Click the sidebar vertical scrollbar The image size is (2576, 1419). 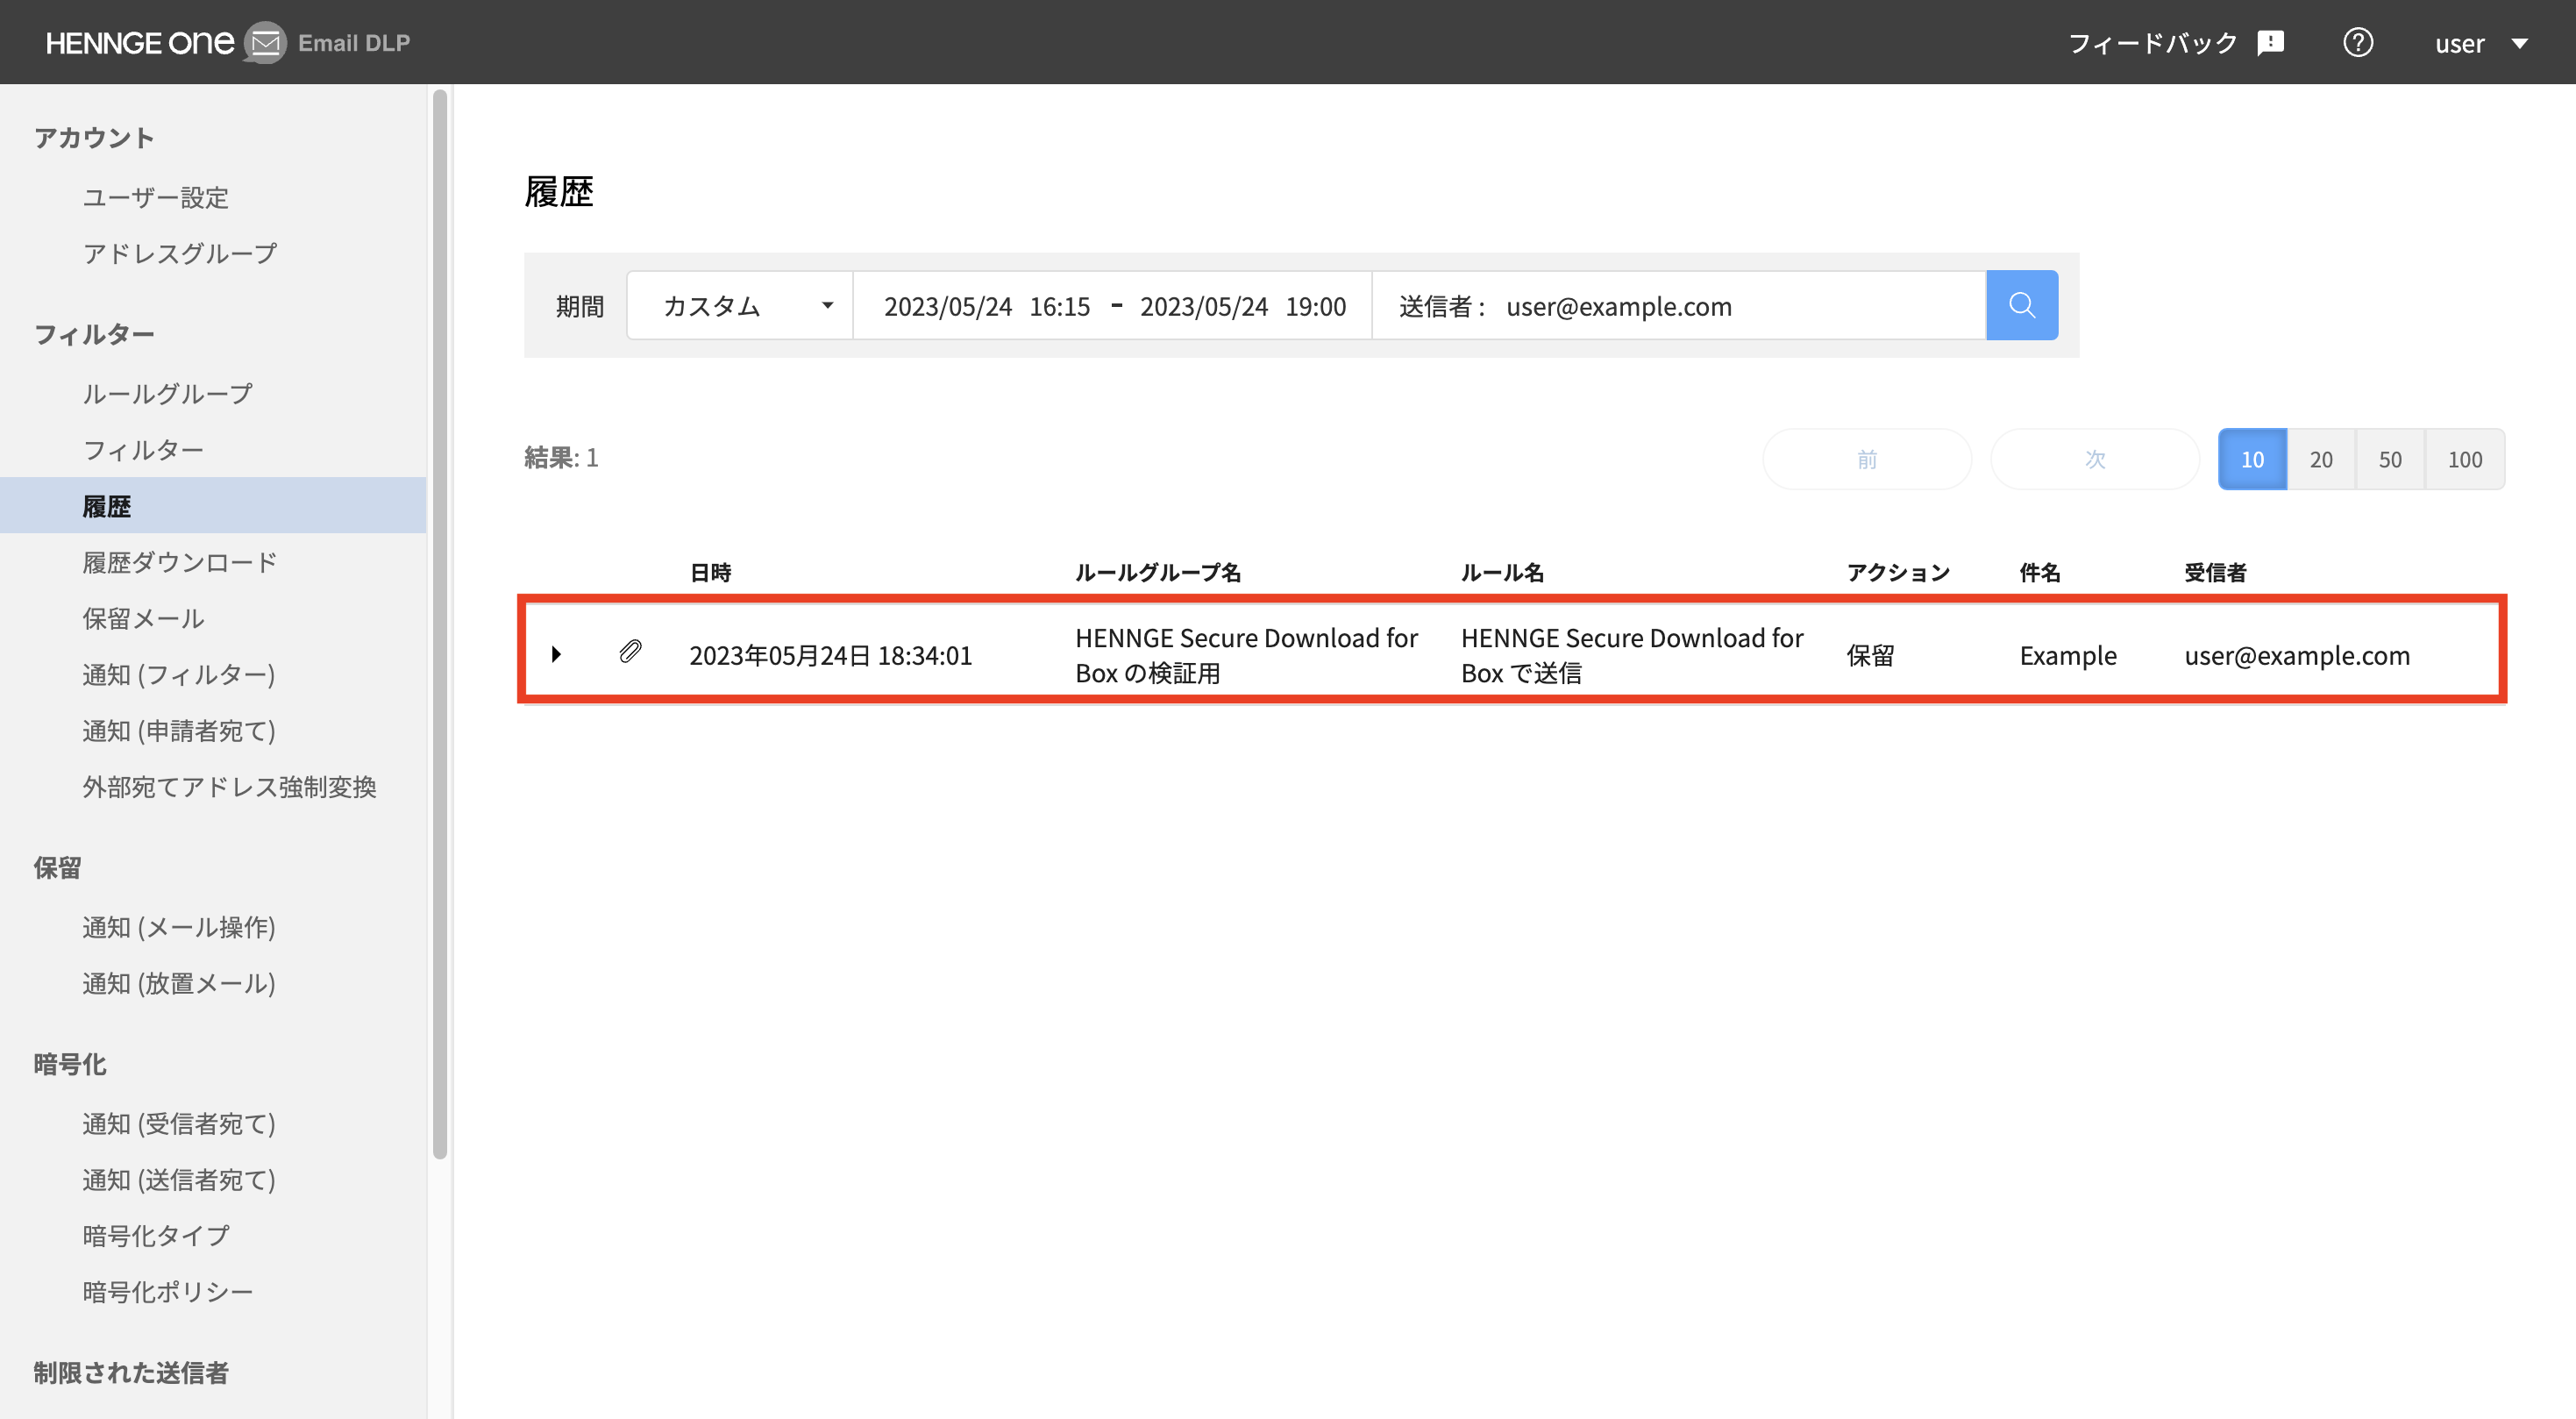pos(439,624)
